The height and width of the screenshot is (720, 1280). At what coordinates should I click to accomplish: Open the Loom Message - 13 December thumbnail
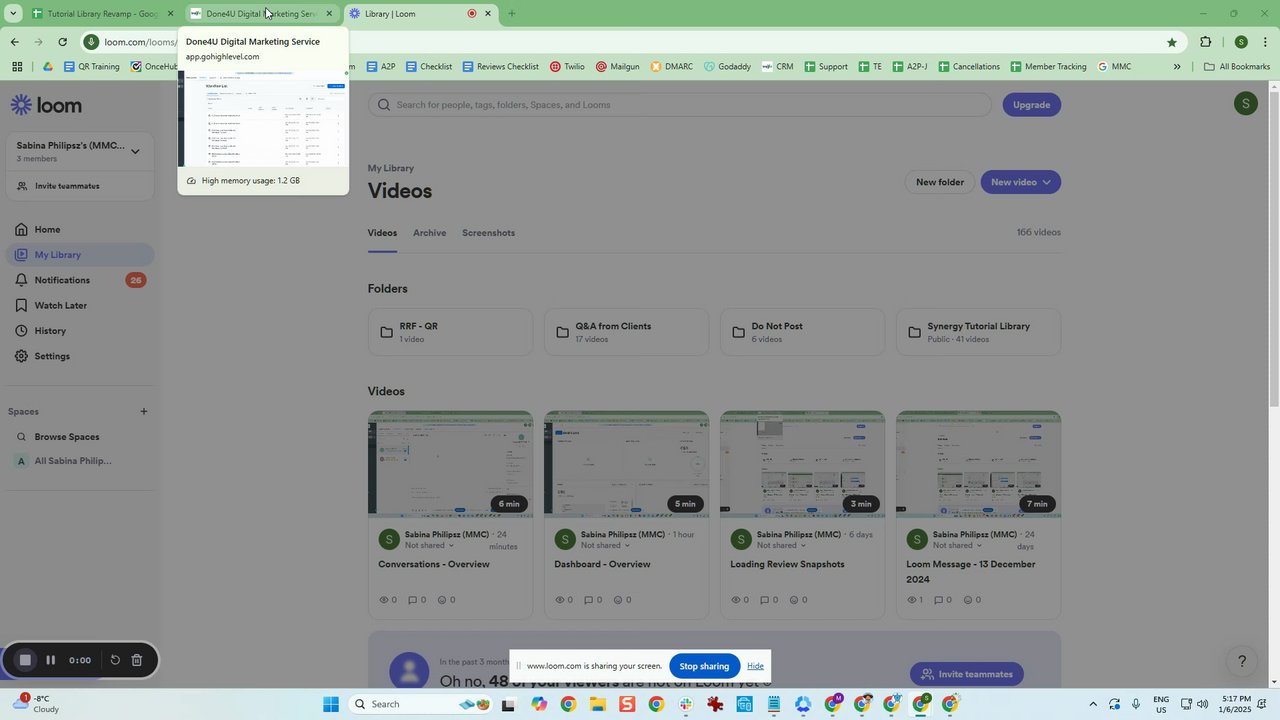coord(978,464)
